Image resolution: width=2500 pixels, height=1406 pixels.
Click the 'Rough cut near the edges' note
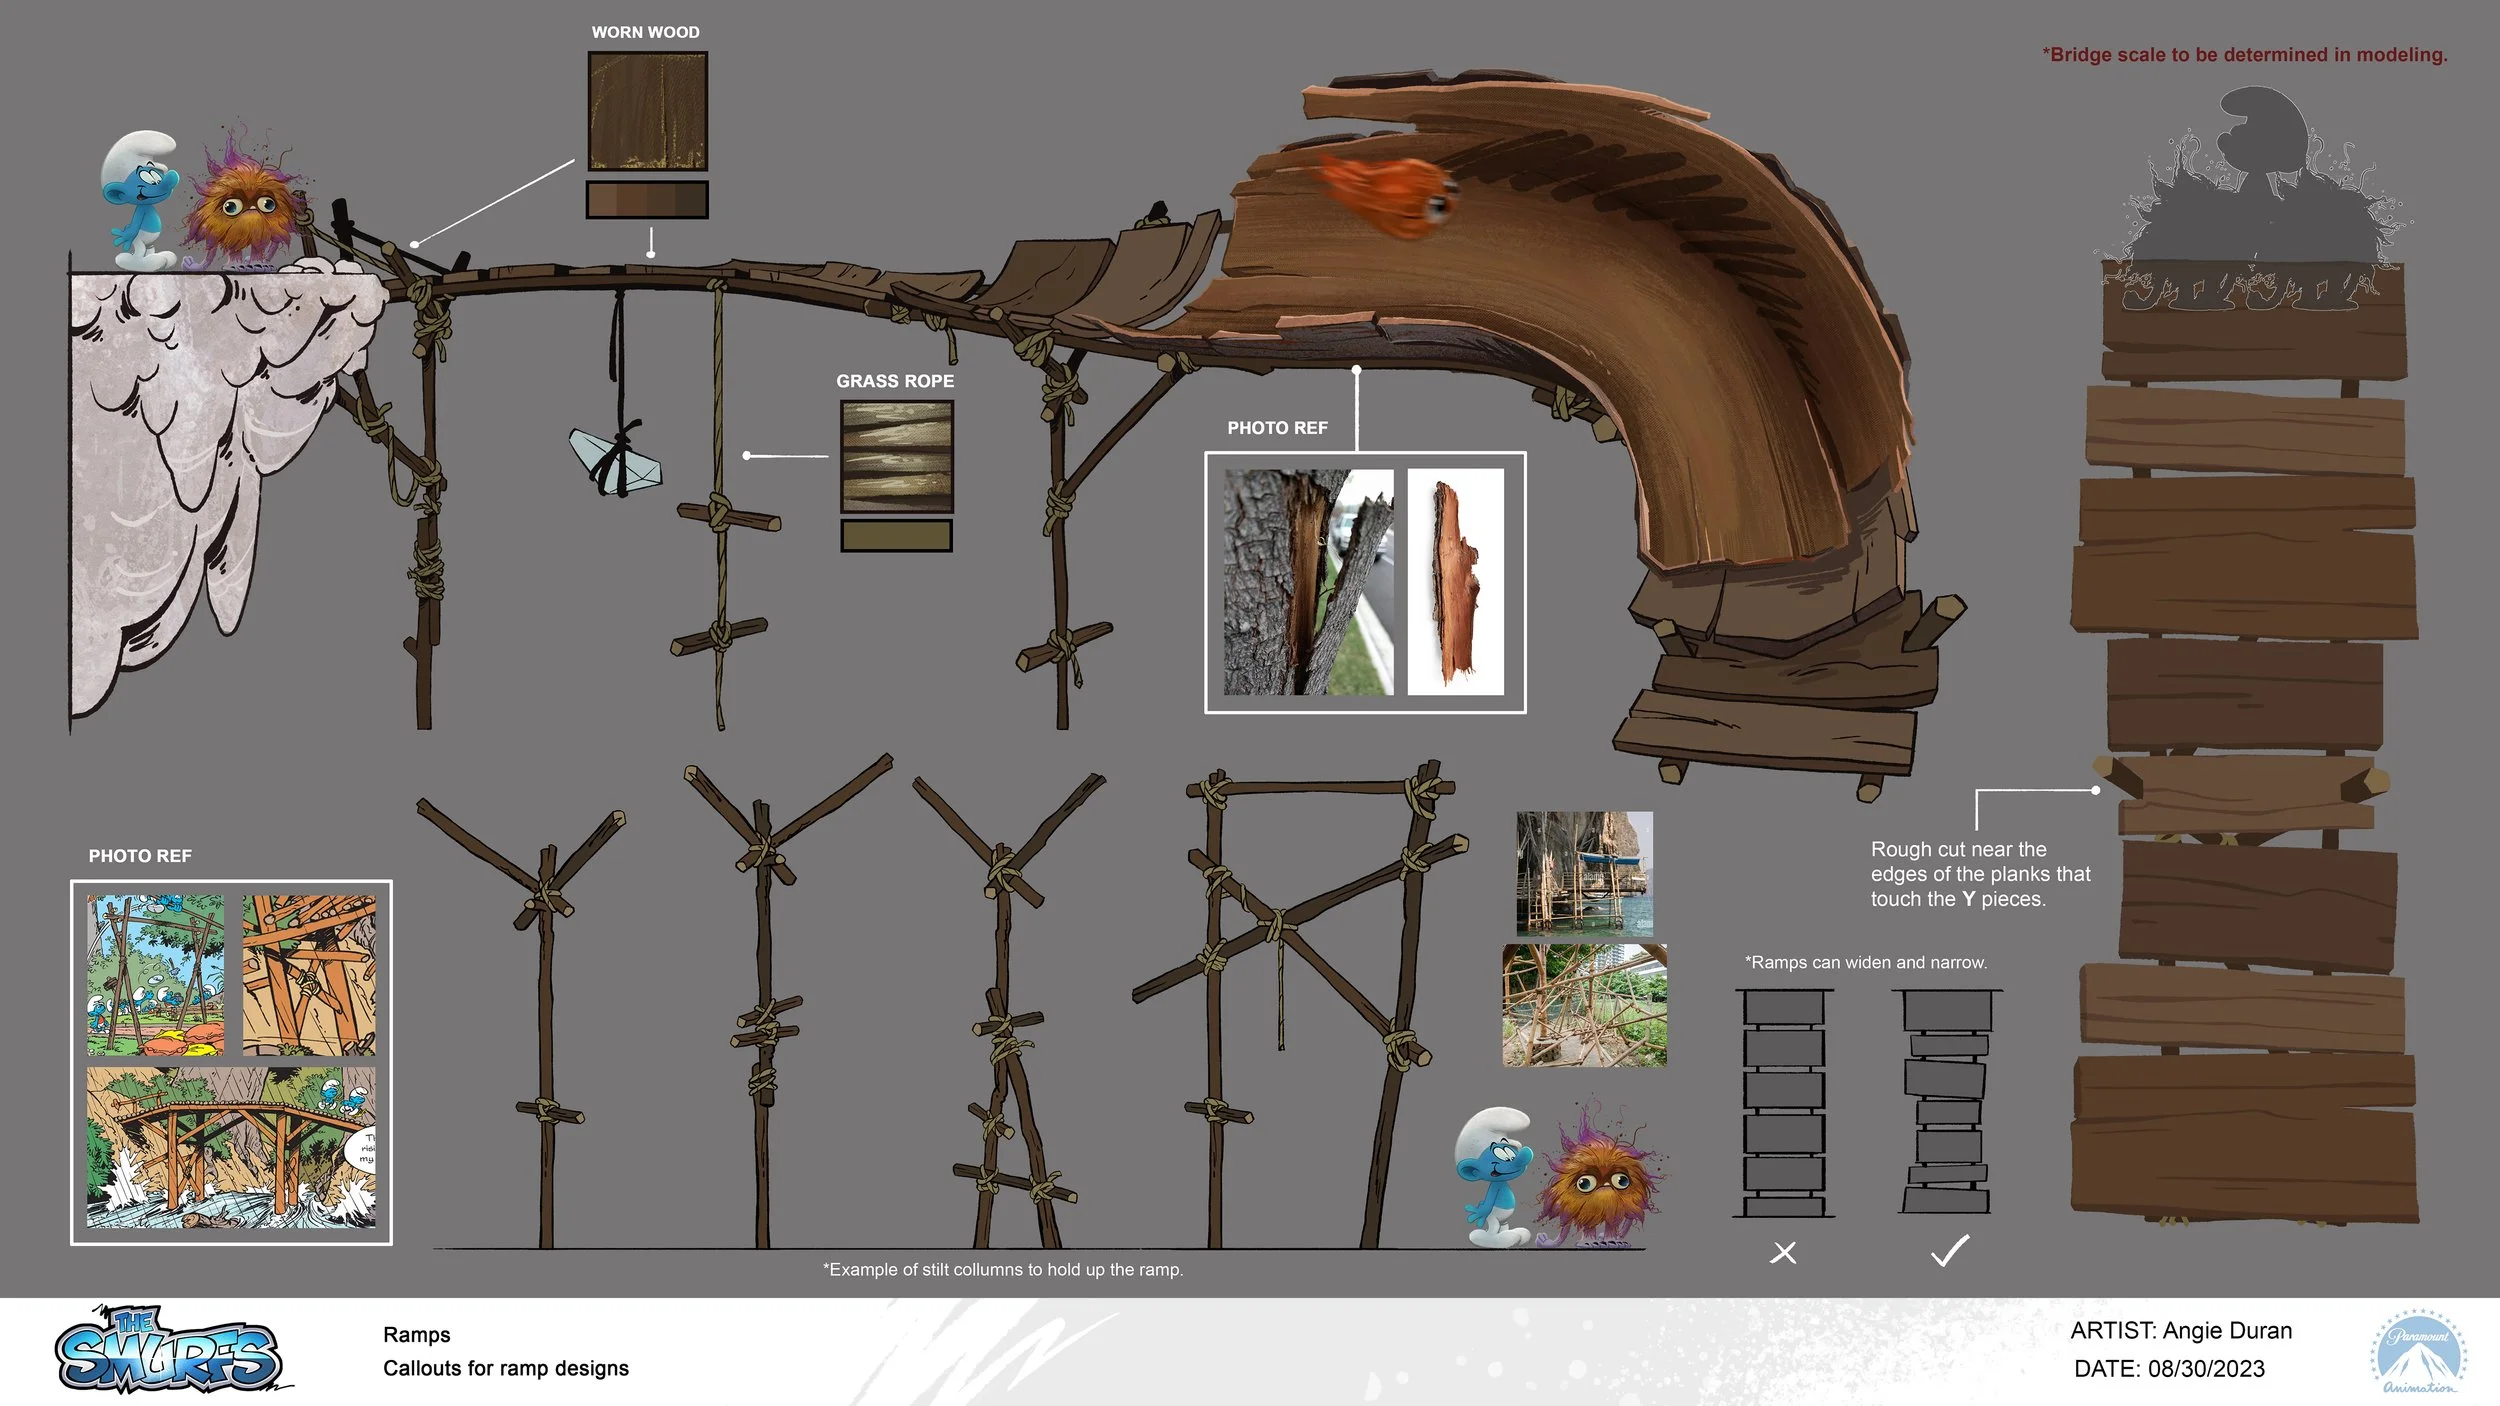click(1980, 874)
